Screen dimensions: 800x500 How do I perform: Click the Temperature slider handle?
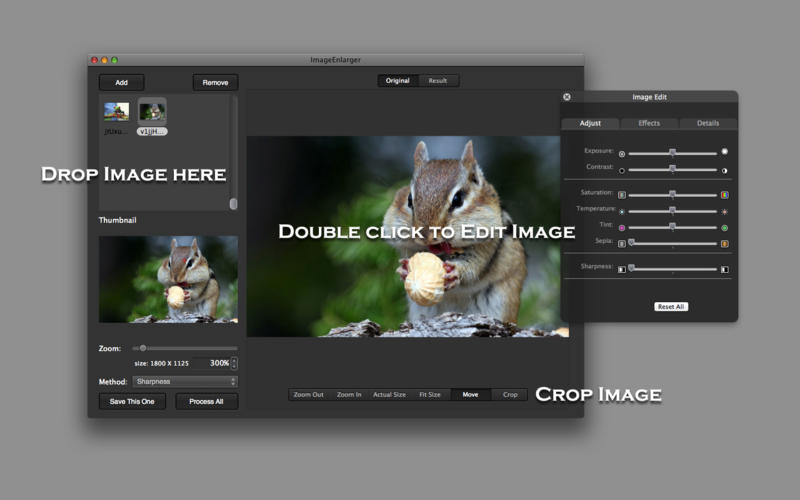coord(672,211)
